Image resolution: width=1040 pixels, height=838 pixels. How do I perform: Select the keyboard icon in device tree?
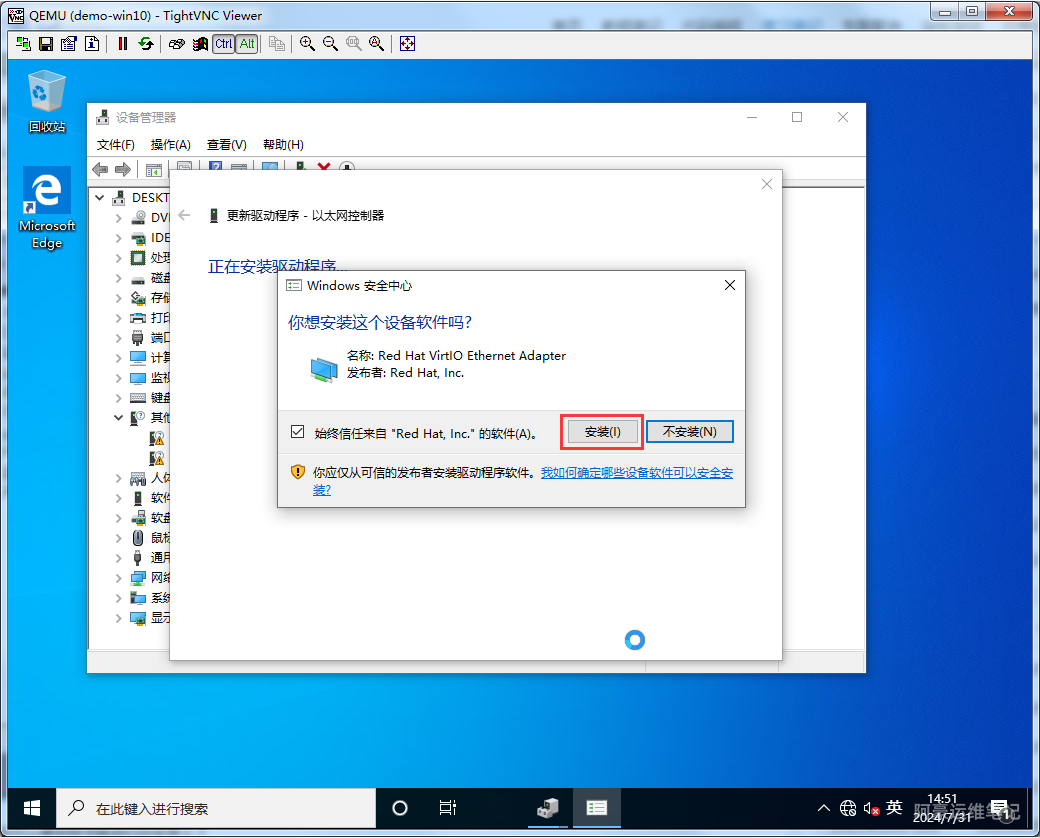coord(138,397)
